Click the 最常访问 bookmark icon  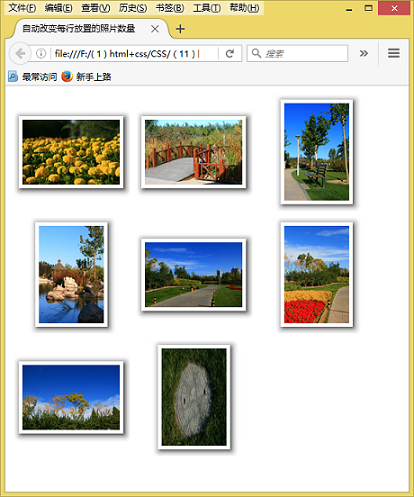click(13, 77)
